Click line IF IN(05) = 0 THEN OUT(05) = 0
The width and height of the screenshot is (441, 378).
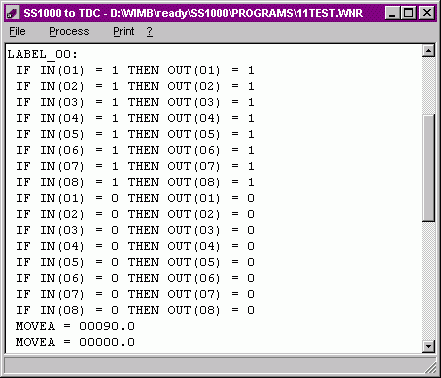click(x=135, y=262)
